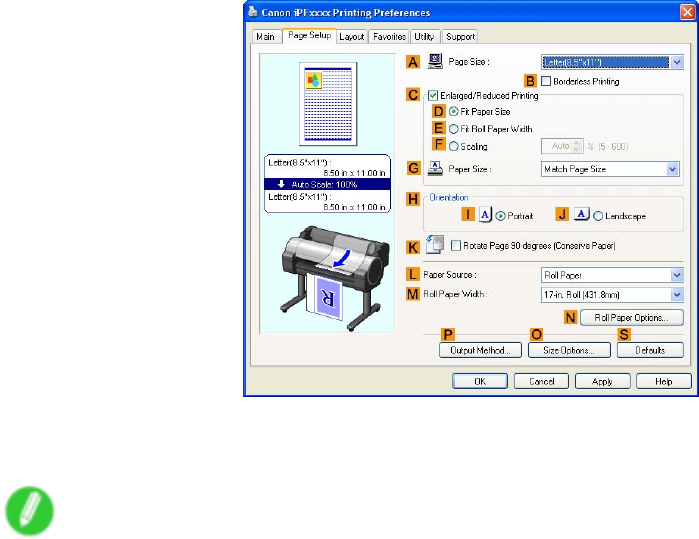Choose the Scaling radio button
Screen dimensions: 699x539
(453, 146)
